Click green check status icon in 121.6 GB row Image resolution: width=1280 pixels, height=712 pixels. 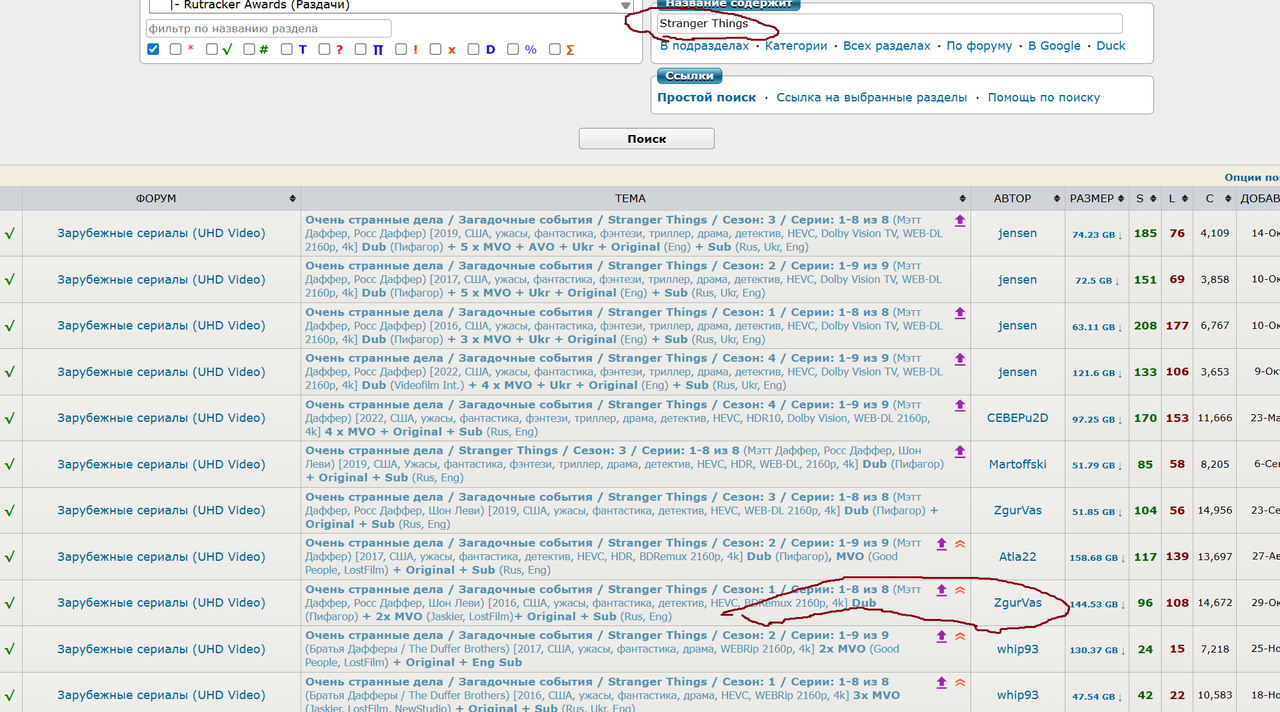[x=10, y=372]
